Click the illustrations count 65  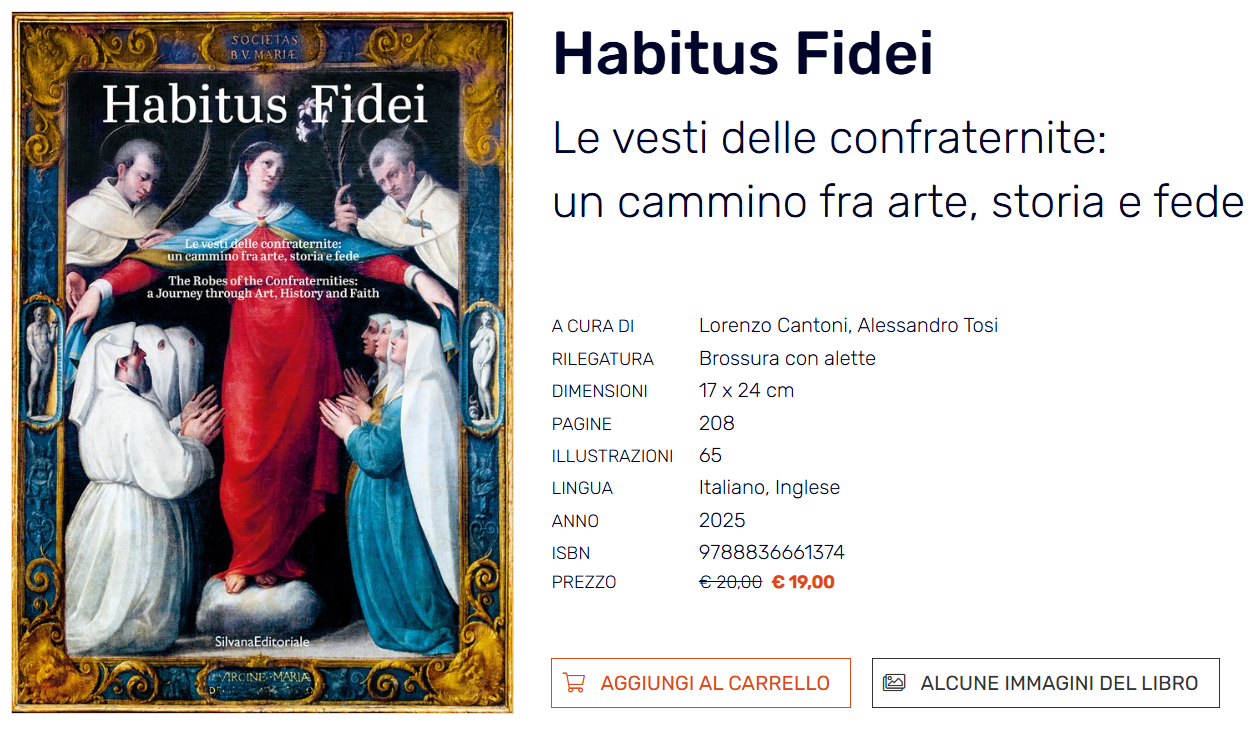tap(710, 456)
